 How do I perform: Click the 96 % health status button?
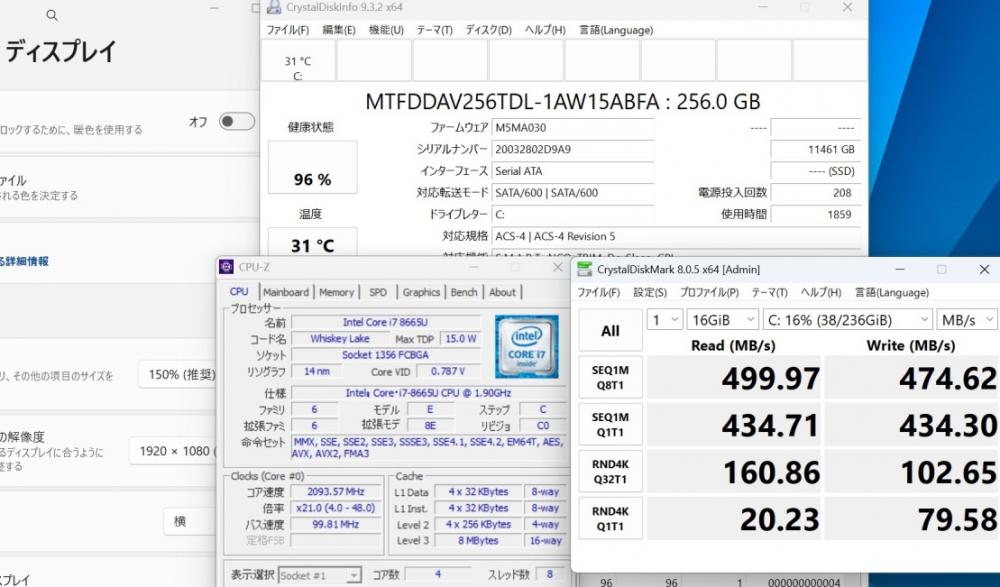[312, 167]
